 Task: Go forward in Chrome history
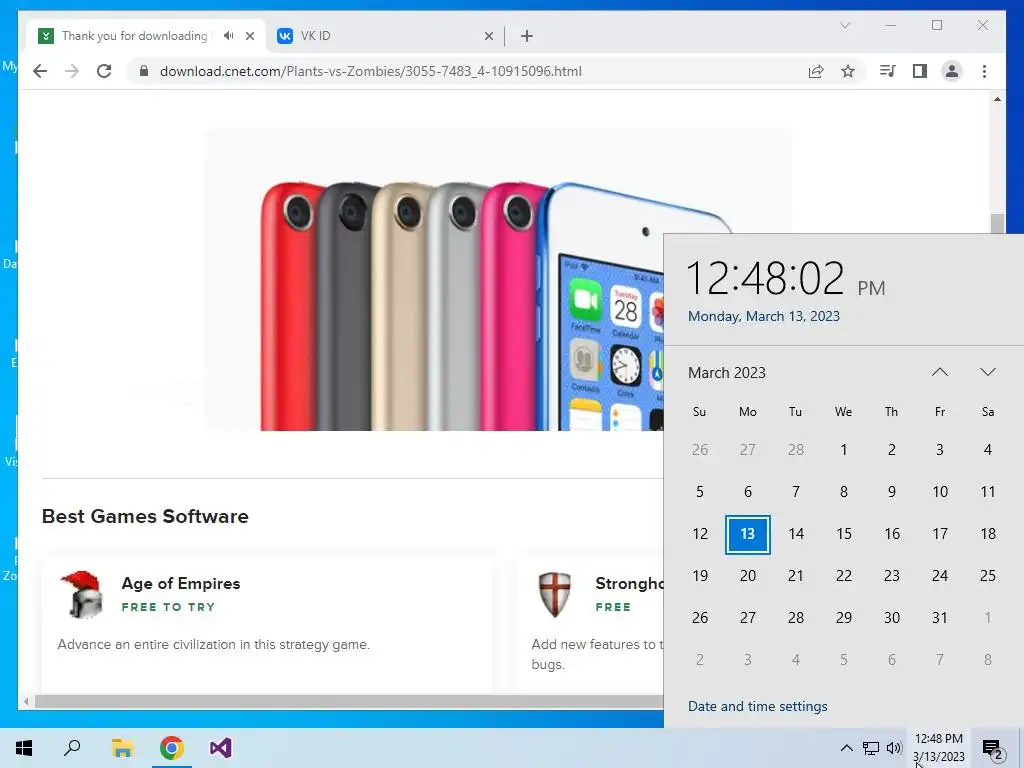tap(72, 71)
